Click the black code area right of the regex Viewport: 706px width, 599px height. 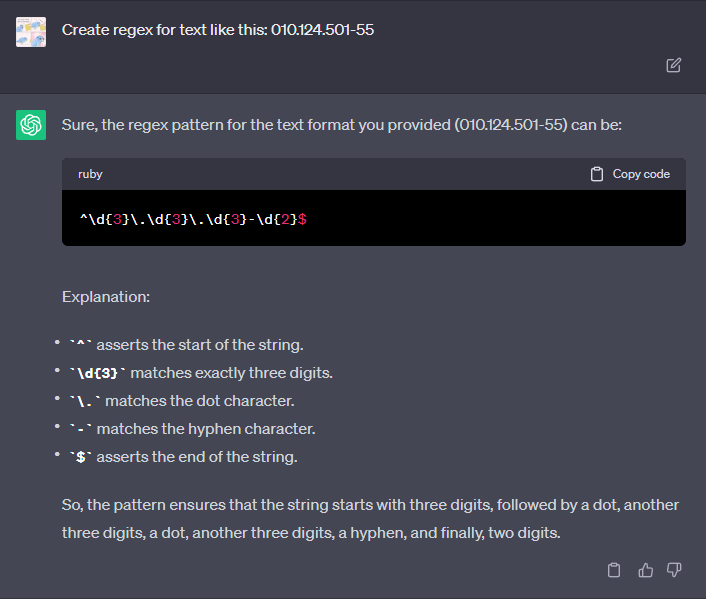500,218
